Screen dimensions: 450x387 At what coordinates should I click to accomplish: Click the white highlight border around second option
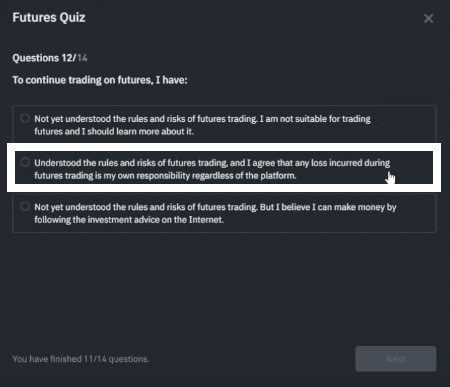[x=224, y=147]
